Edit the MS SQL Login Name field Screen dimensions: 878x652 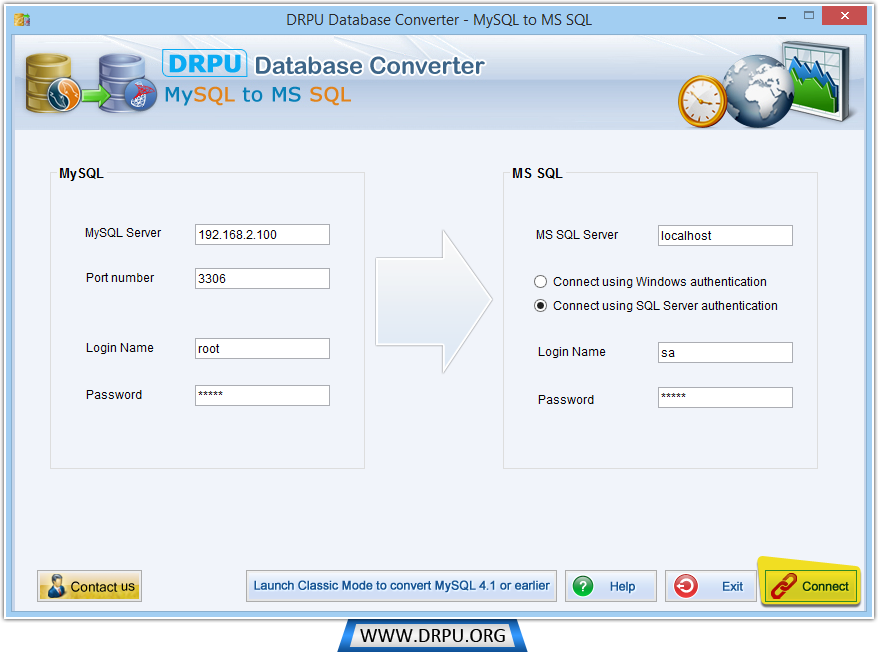pos(725,353)
